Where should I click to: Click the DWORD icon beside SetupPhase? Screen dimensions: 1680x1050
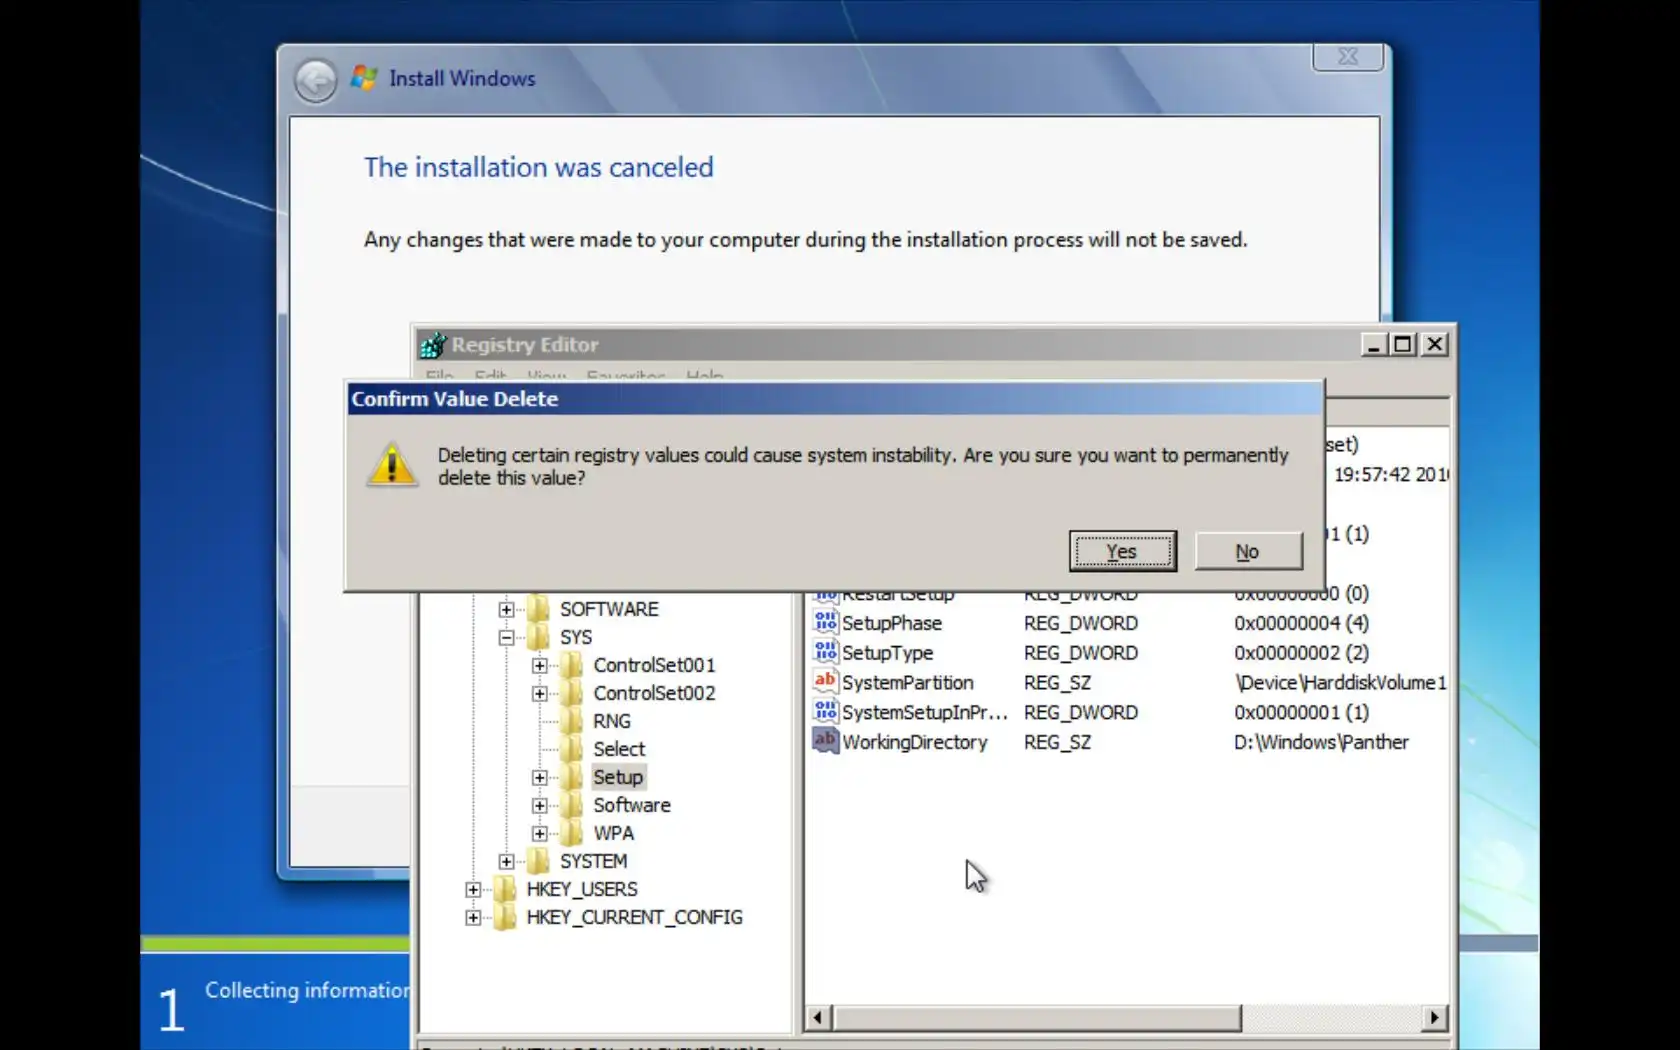(x=825, y=622)
